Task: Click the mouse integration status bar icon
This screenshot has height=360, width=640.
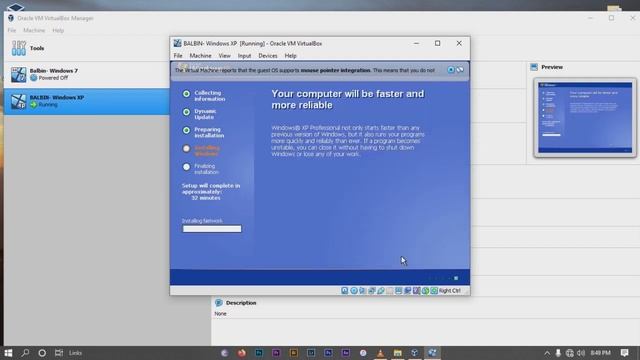Action: click(x=425, y=291)
